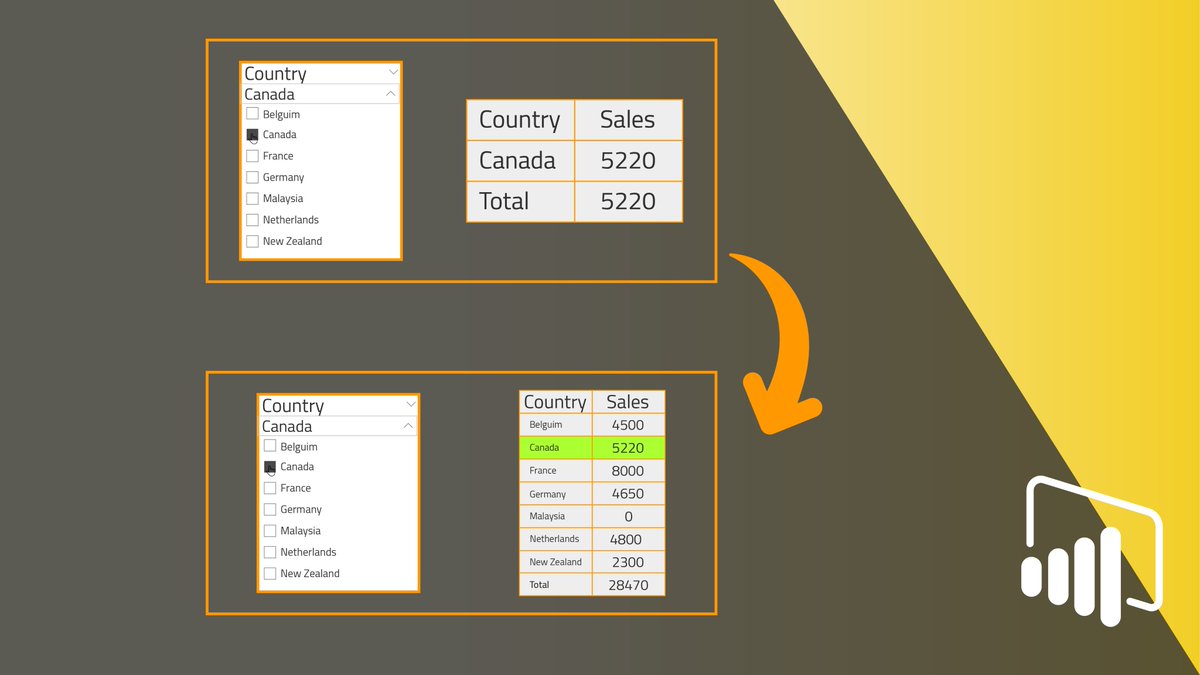The height and width of the screenshot is (675, 1200).
Task: Select the Total label in the upper table
Action: 520,201
